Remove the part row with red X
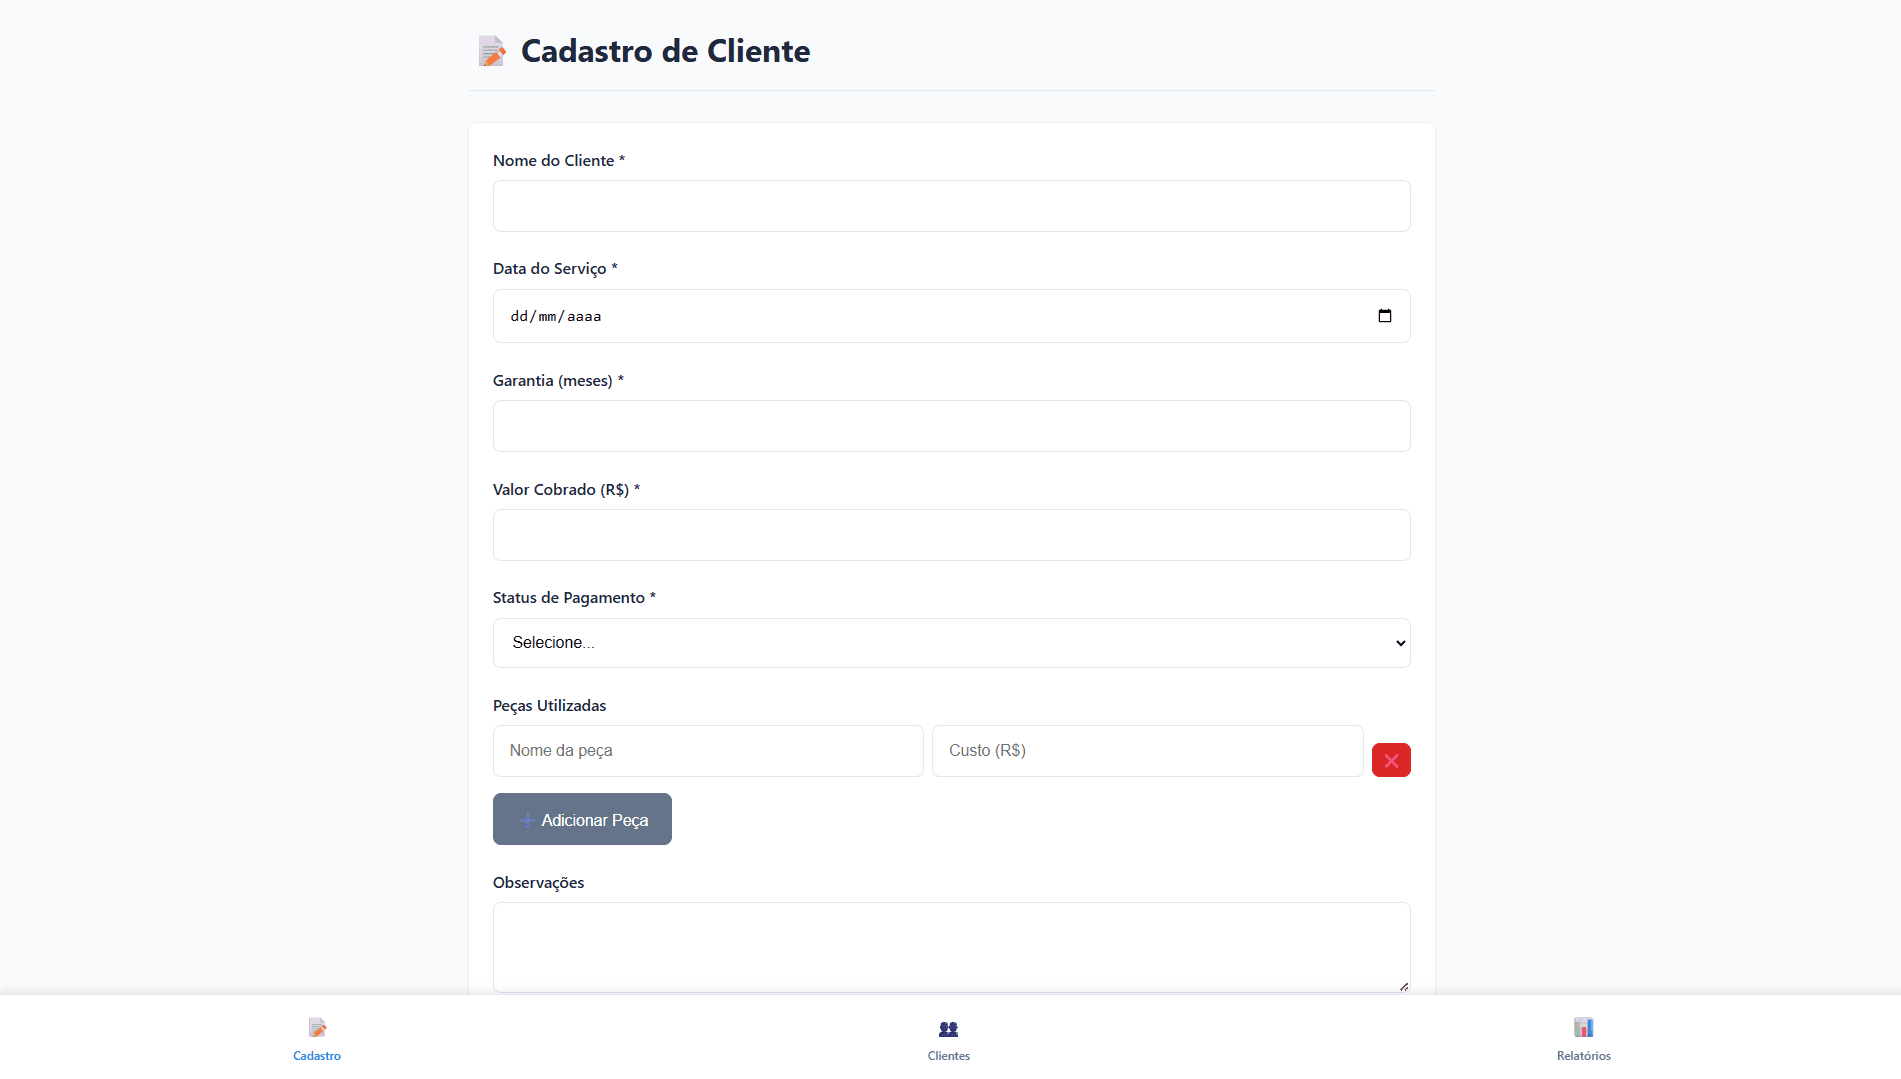Screen dimensions: 1901x1079 point(1391,760)
